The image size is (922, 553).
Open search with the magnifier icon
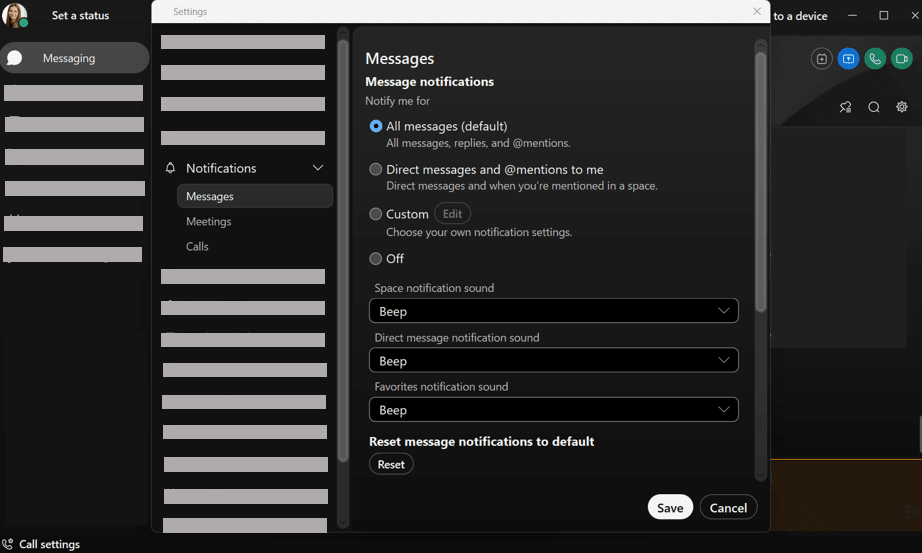[x=874, y=107]
